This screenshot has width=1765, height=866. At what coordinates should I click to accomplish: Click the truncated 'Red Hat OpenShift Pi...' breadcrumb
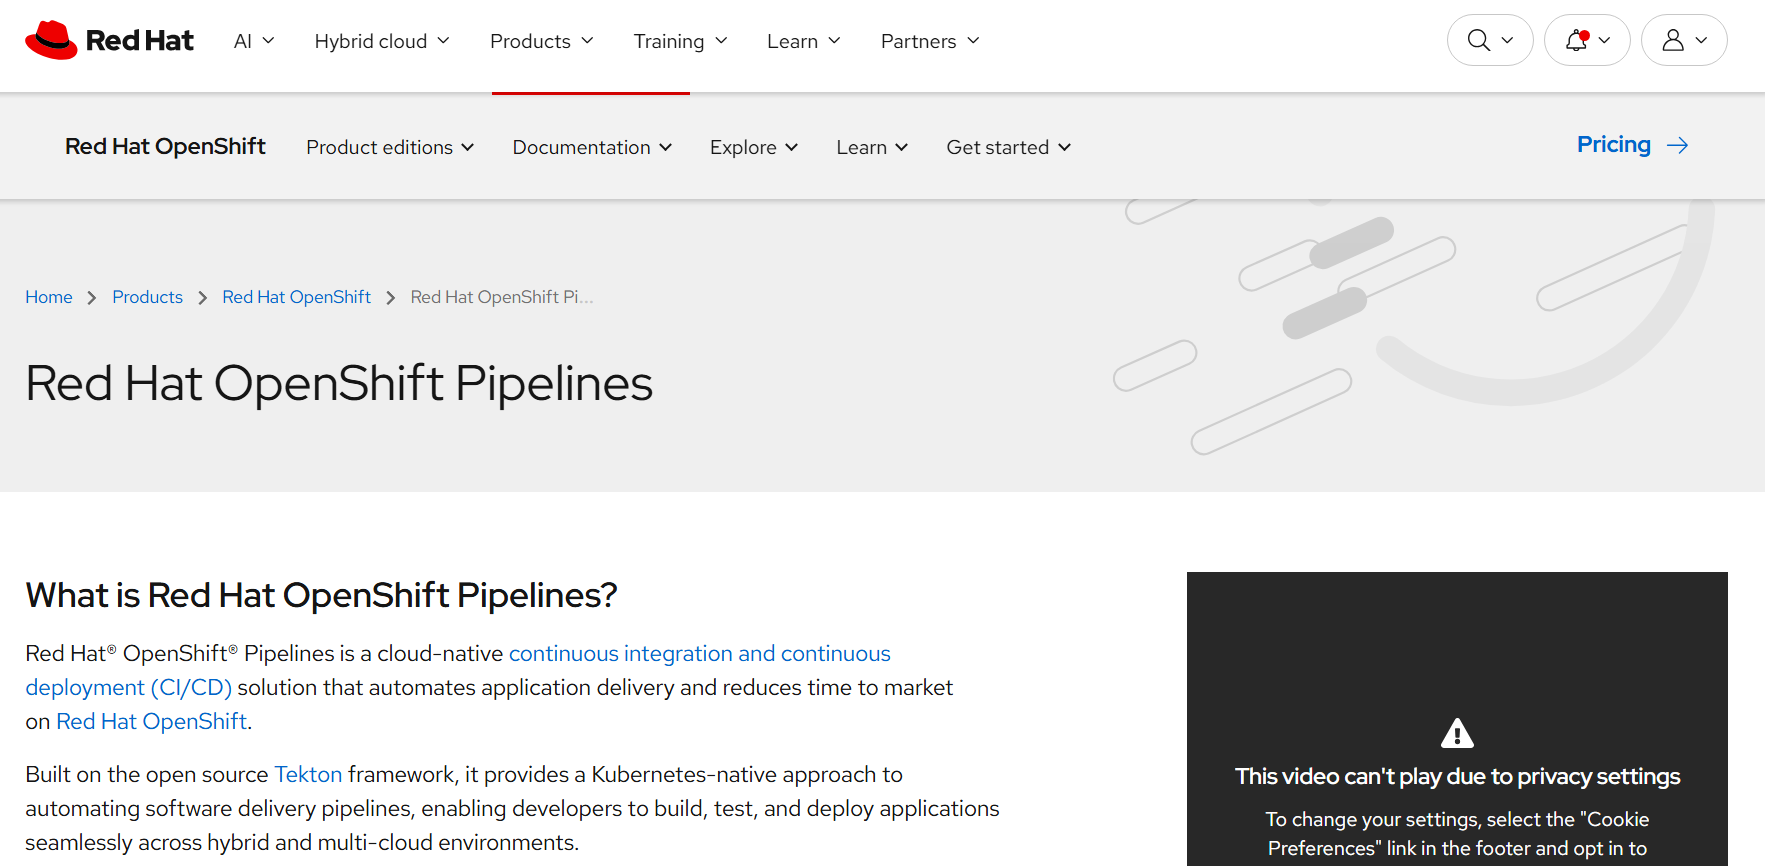pos(502,297)
